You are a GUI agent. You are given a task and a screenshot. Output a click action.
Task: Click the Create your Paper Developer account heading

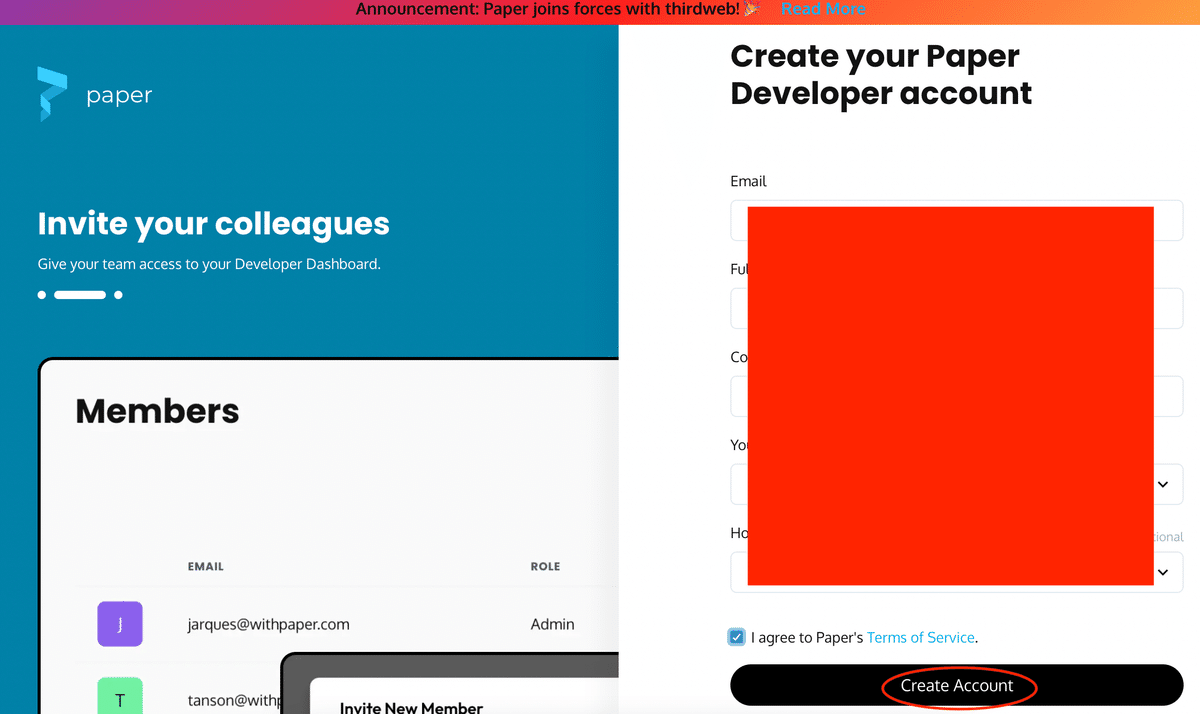[881, 74]
